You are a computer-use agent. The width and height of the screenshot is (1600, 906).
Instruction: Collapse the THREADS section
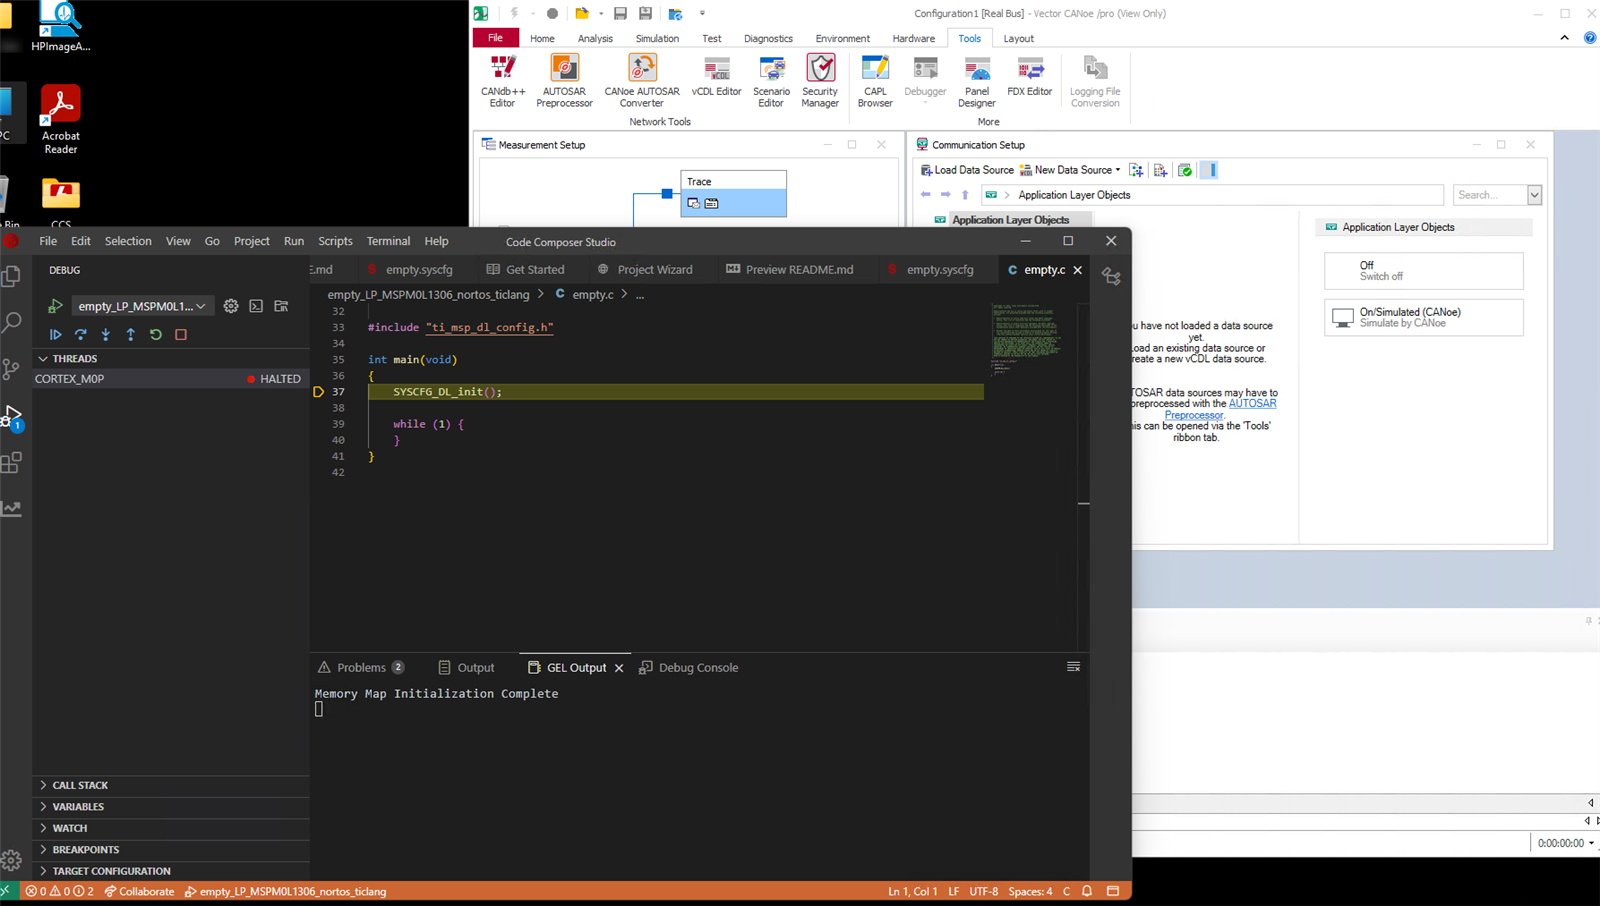171,358
